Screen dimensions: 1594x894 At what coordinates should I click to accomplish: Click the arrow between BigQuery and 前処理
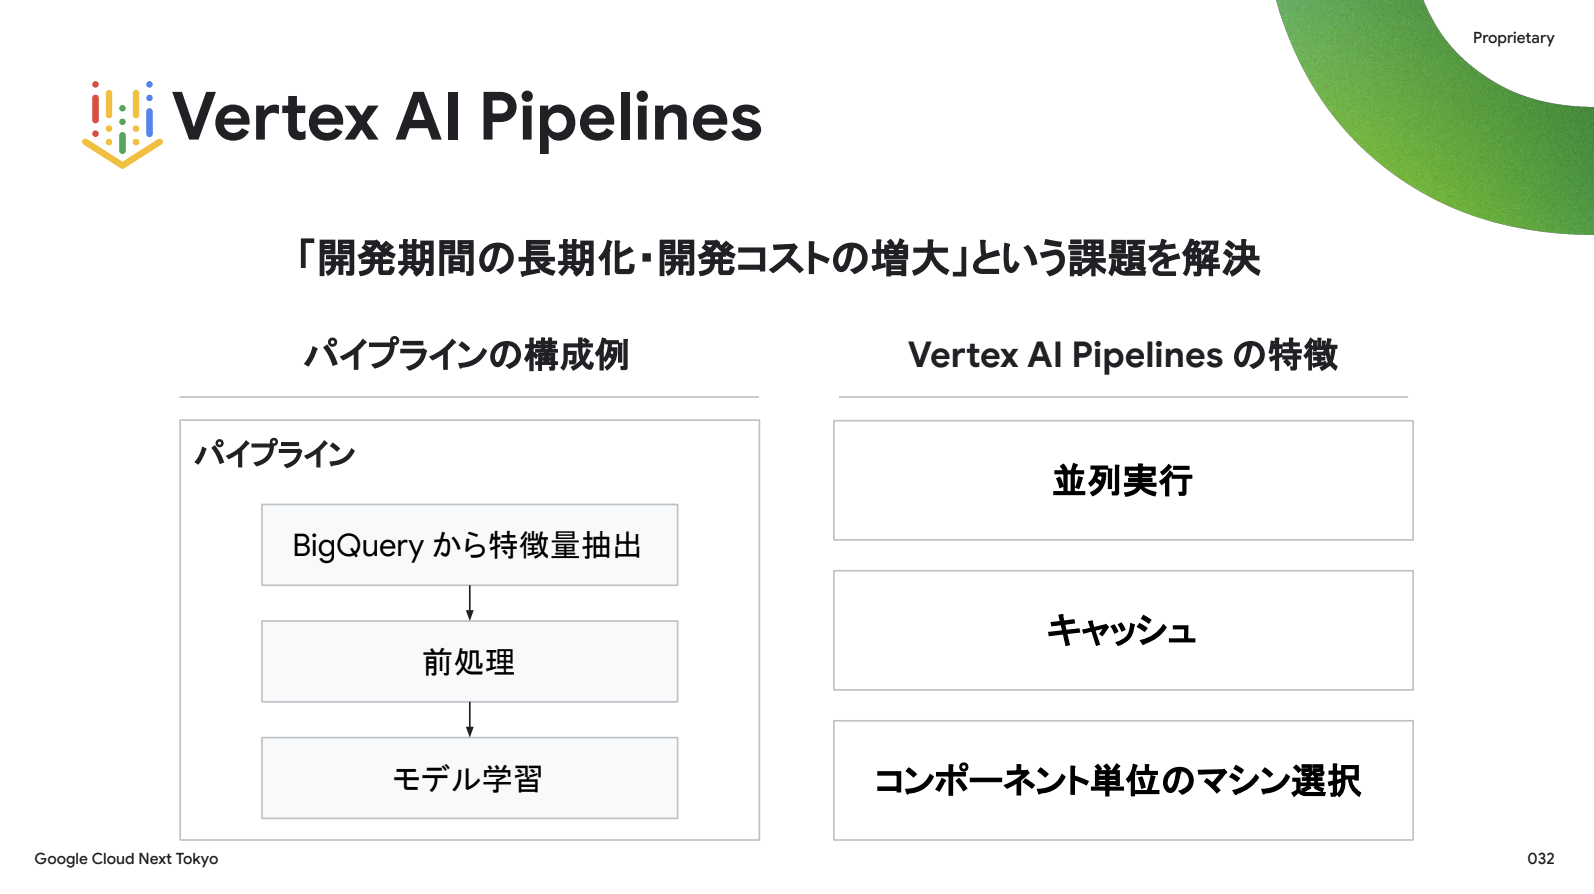coord(469,603)
